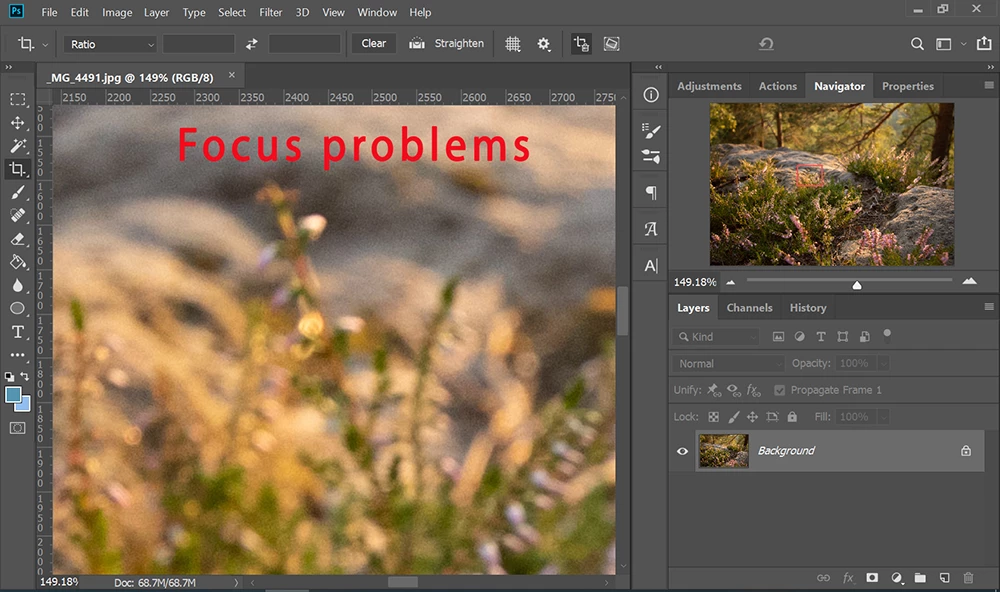Open the Opacity slider dropdown arrow

pyautogui.click(x=883, y=364)
